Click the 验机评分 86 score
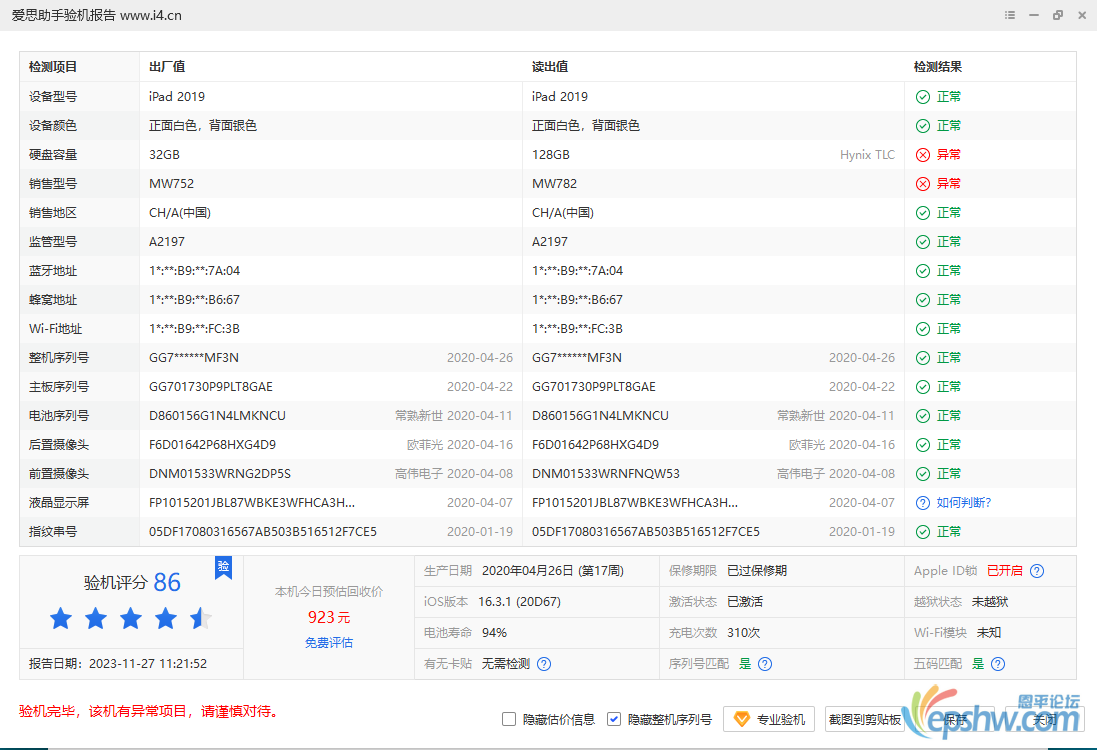This screenshot has height=750, width=1097. pos(132,582)
